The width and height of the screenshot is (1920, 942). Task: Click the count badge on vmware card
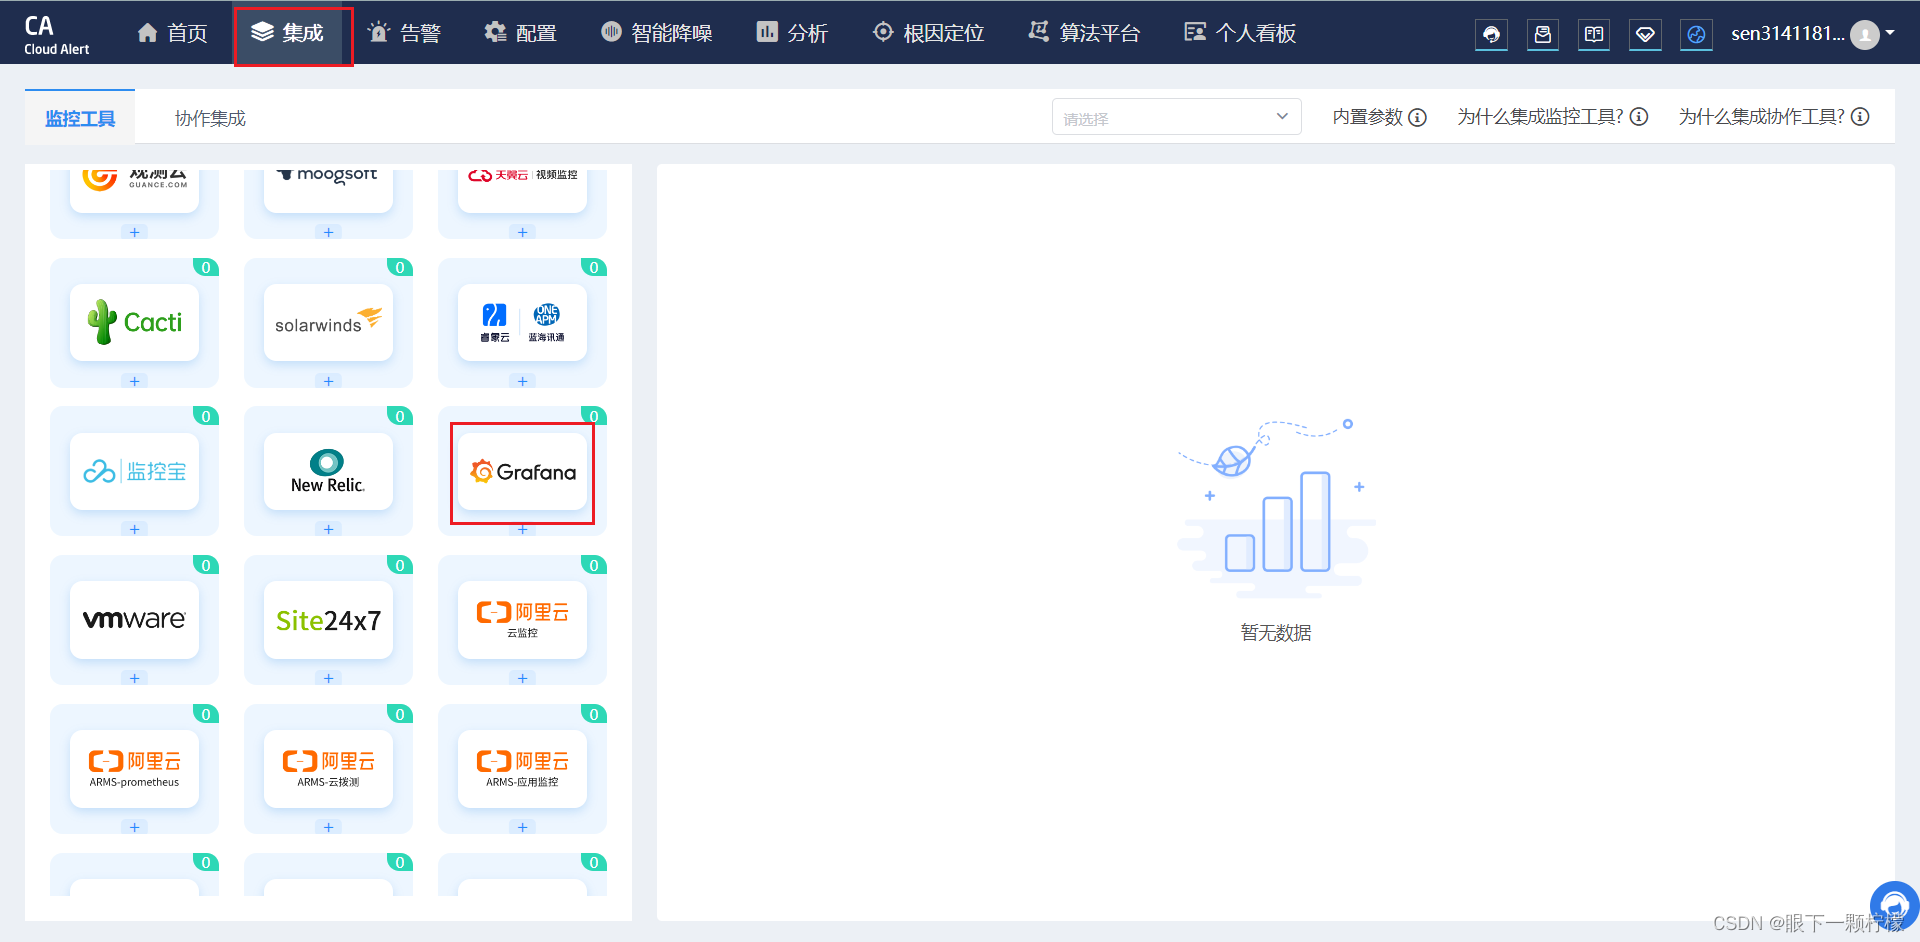206,565
